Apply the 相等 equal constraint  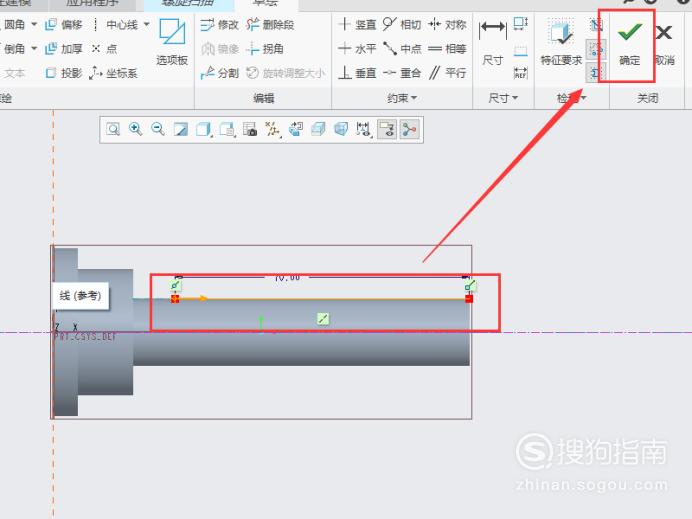tap(448, 49)
